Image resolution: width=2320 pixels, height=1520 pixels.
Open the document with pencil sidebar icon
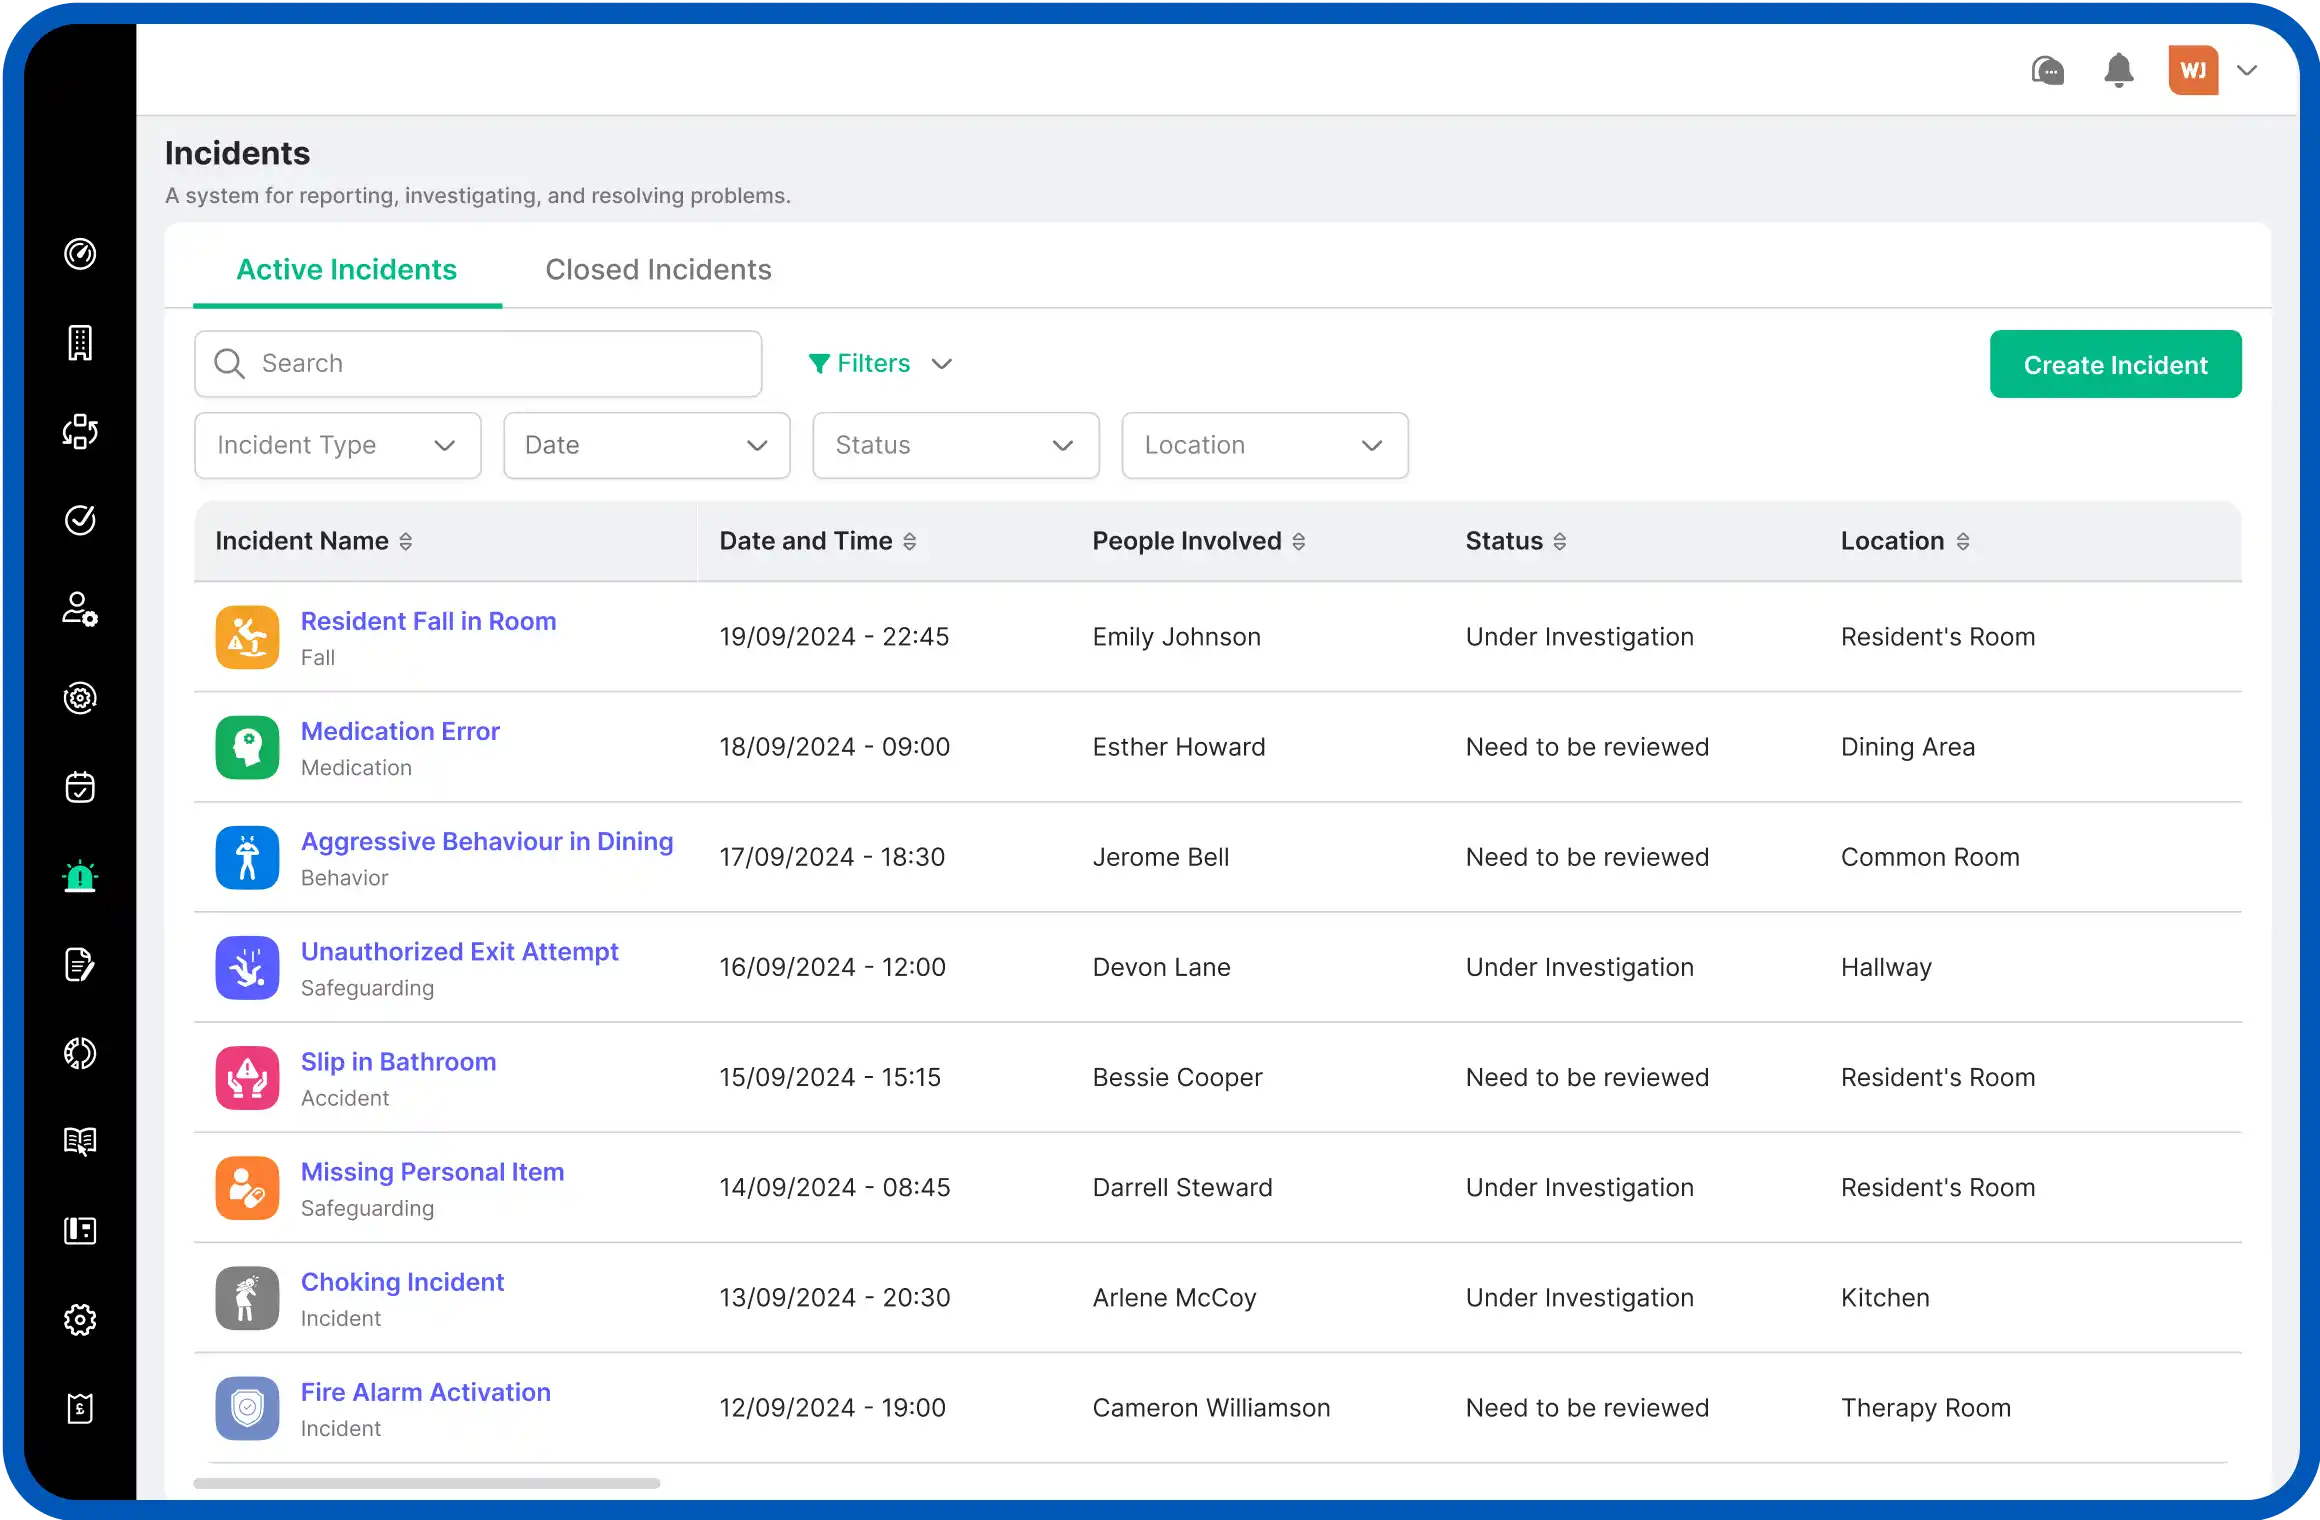click(80, 965)
